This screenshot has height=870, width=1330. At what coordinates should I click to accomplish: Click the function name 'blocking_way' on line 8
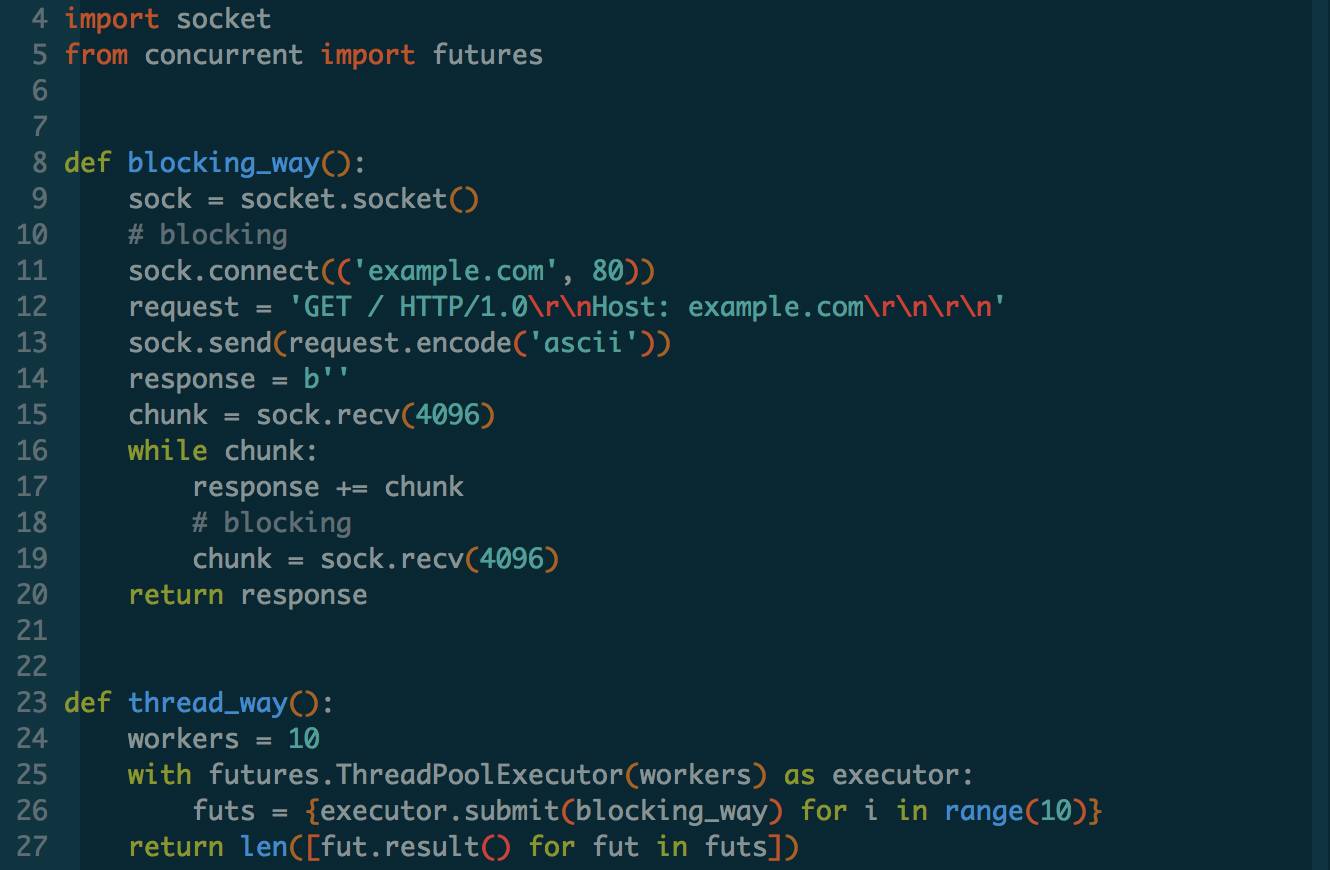coord(223,163)
